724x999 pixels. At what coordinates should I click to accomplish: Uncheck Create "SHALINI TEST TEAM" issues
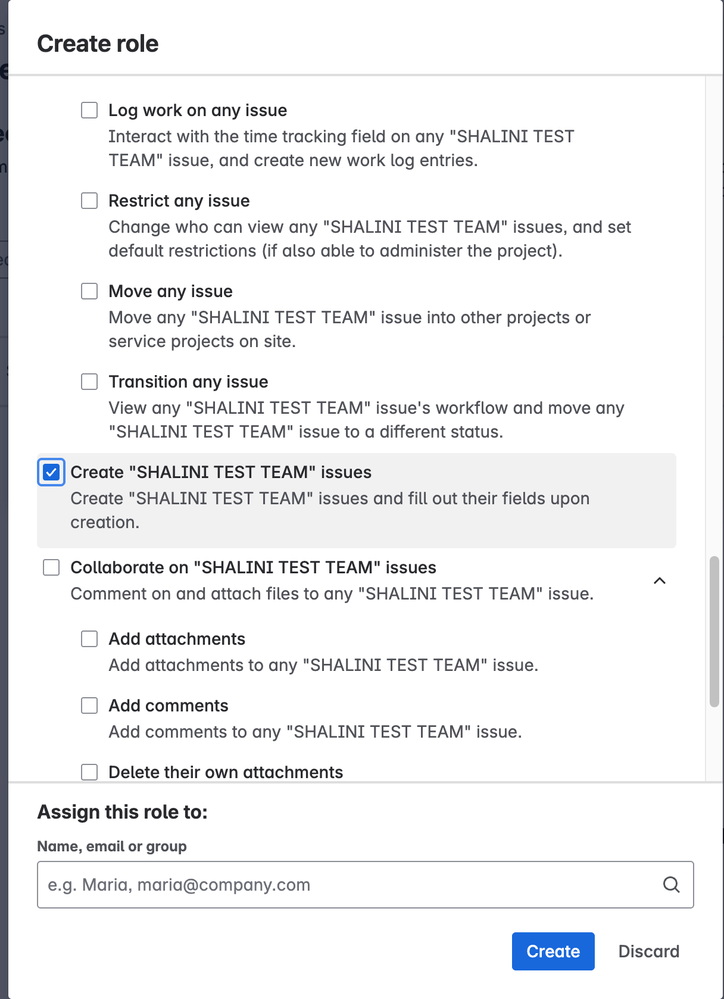click(50, 471)
